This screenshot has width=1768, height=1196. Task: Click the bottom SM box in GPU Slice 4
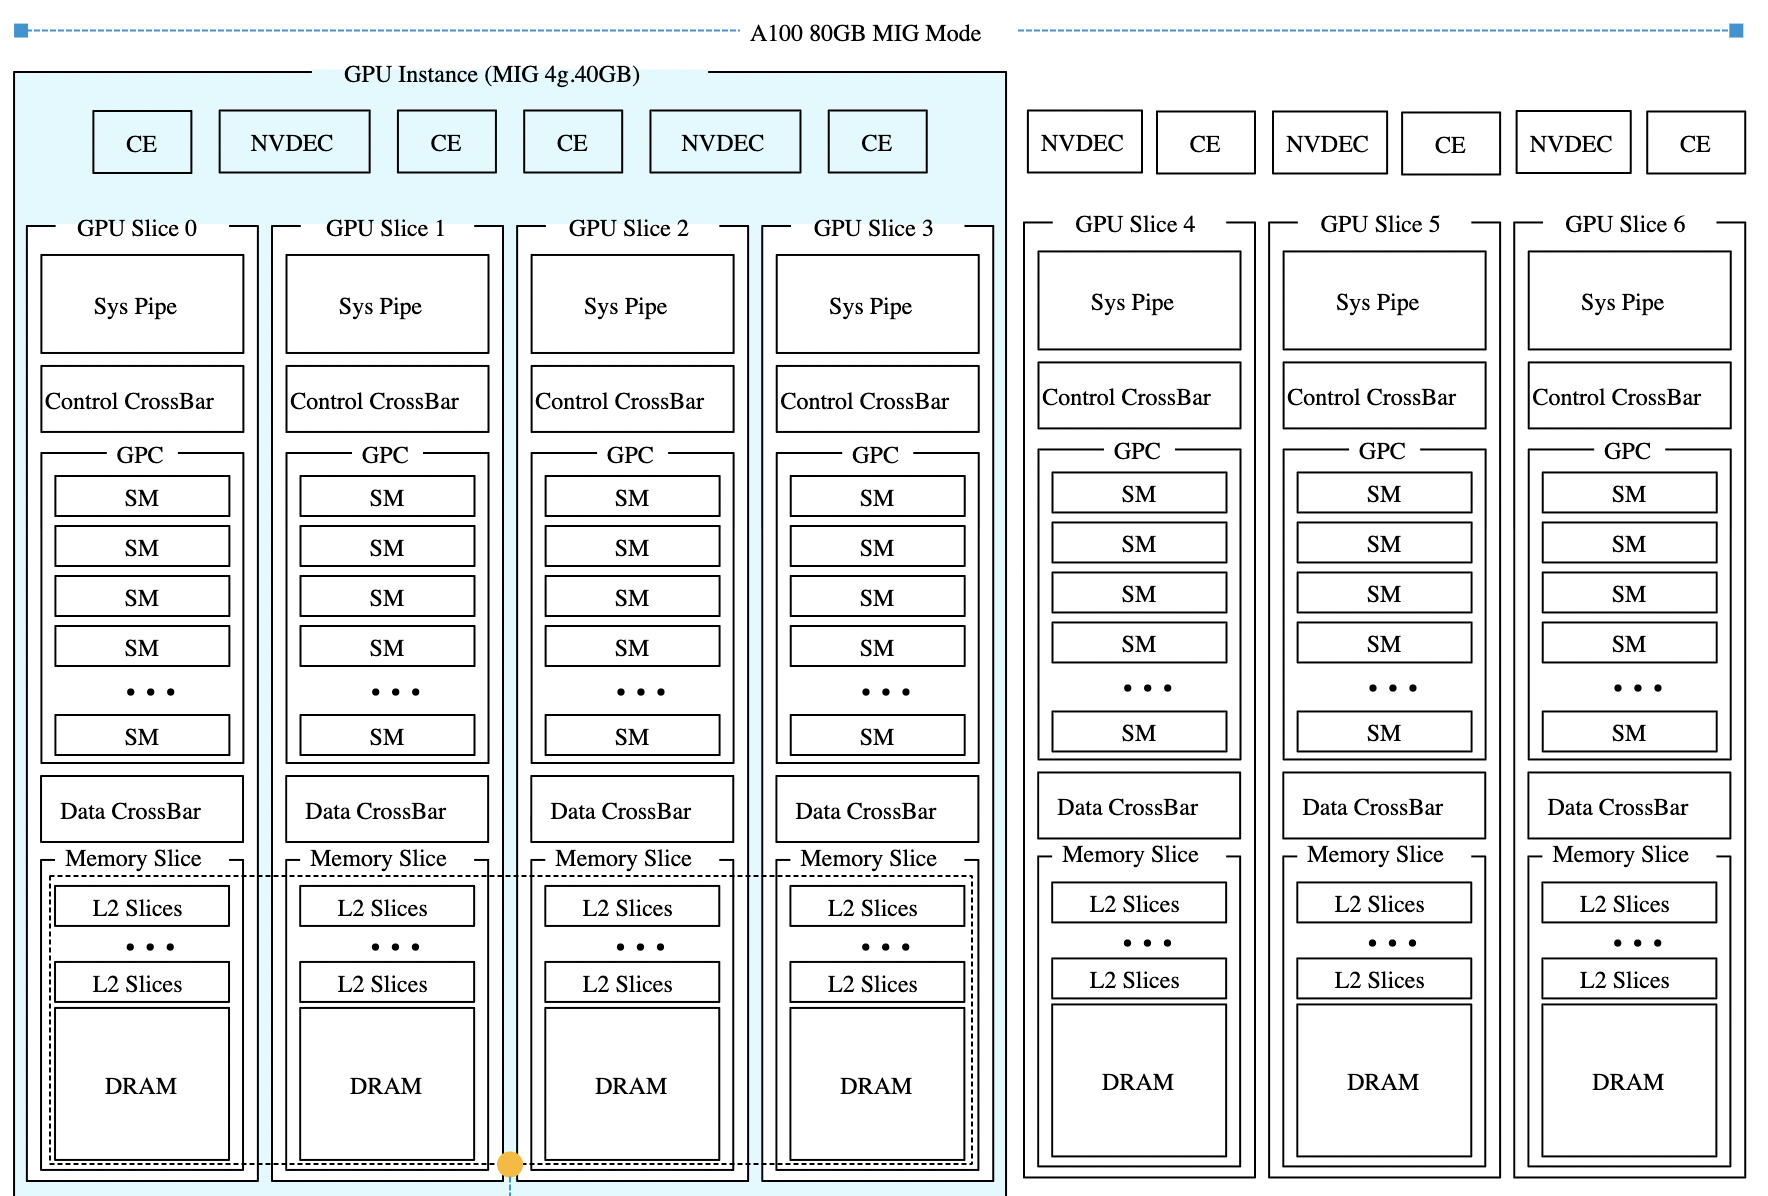[1138, 733]
